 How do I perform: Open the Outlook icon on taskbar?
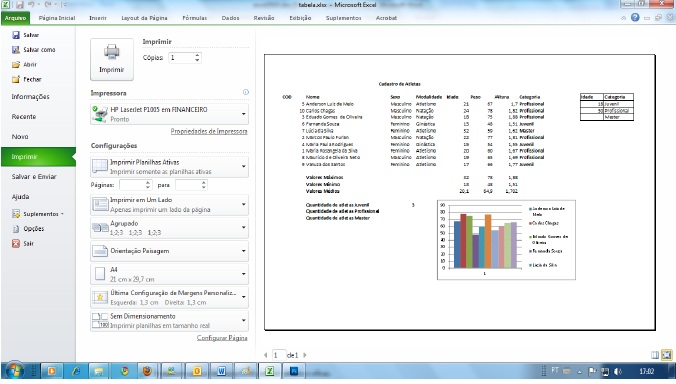tap(197, 371)
